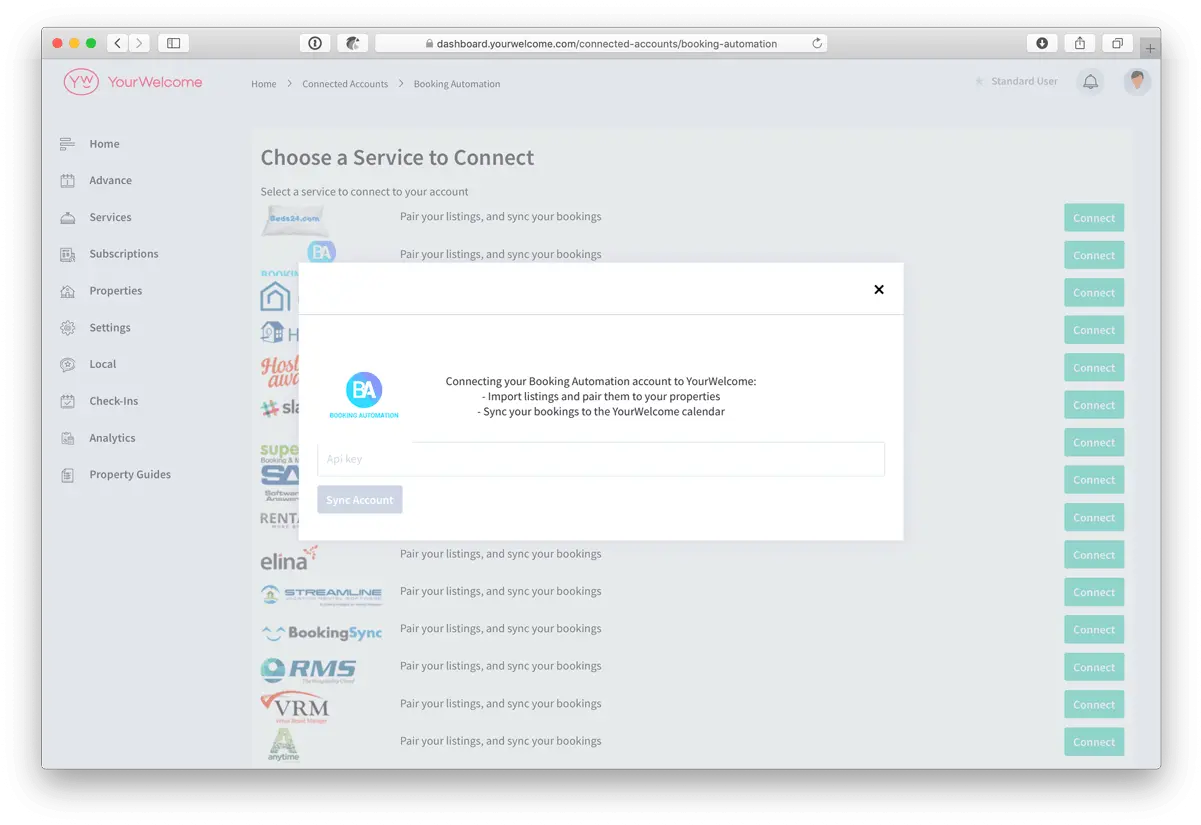1201x825 pixels.
Task: Click the Properties house icon in the sidebar
Action: 67,291
